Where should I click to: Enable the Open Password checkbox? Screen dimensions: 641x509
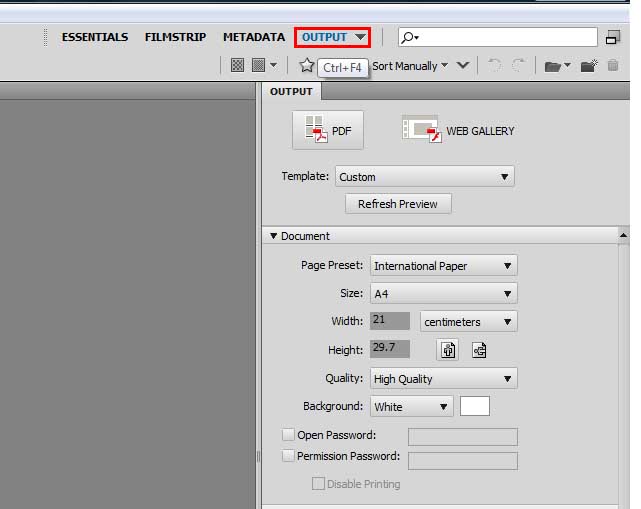click(x=289, y=435)
